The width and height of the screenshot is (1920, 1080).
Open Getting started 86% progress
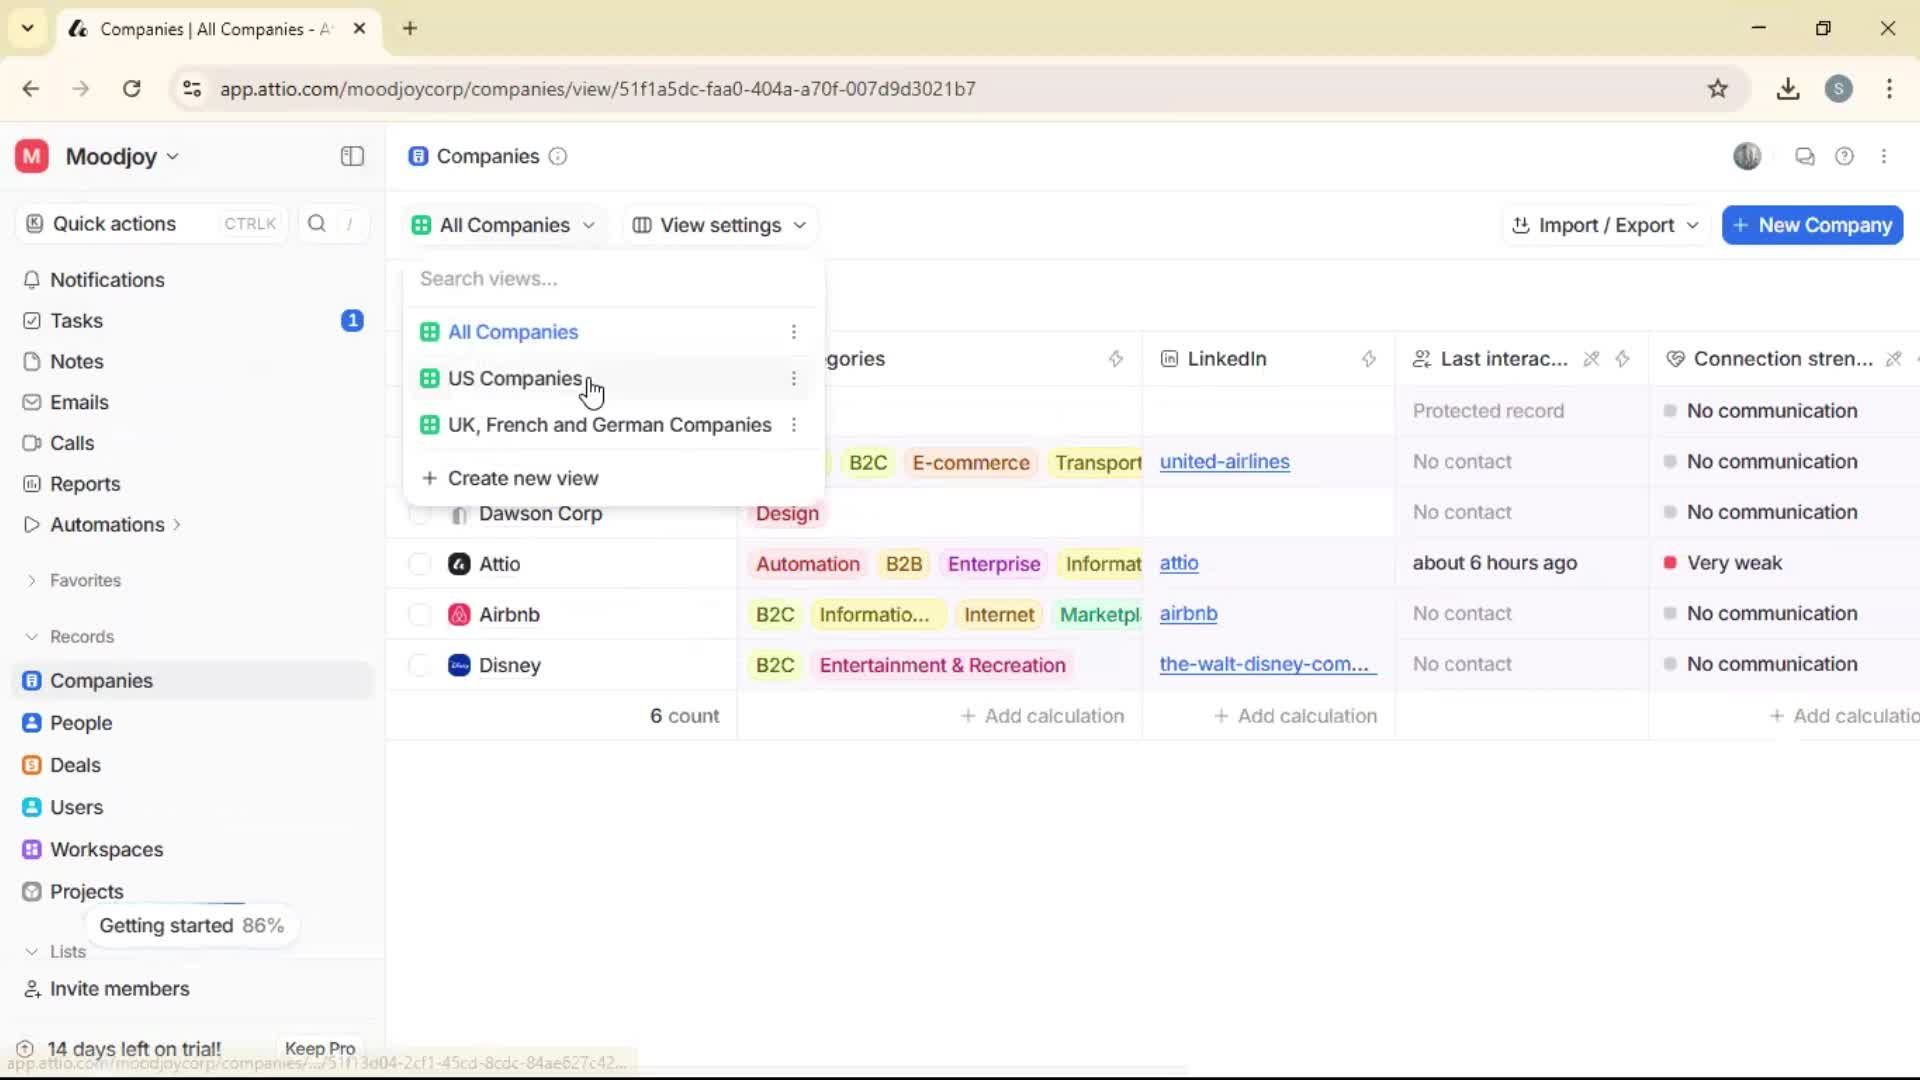click(x=191, y=926)
